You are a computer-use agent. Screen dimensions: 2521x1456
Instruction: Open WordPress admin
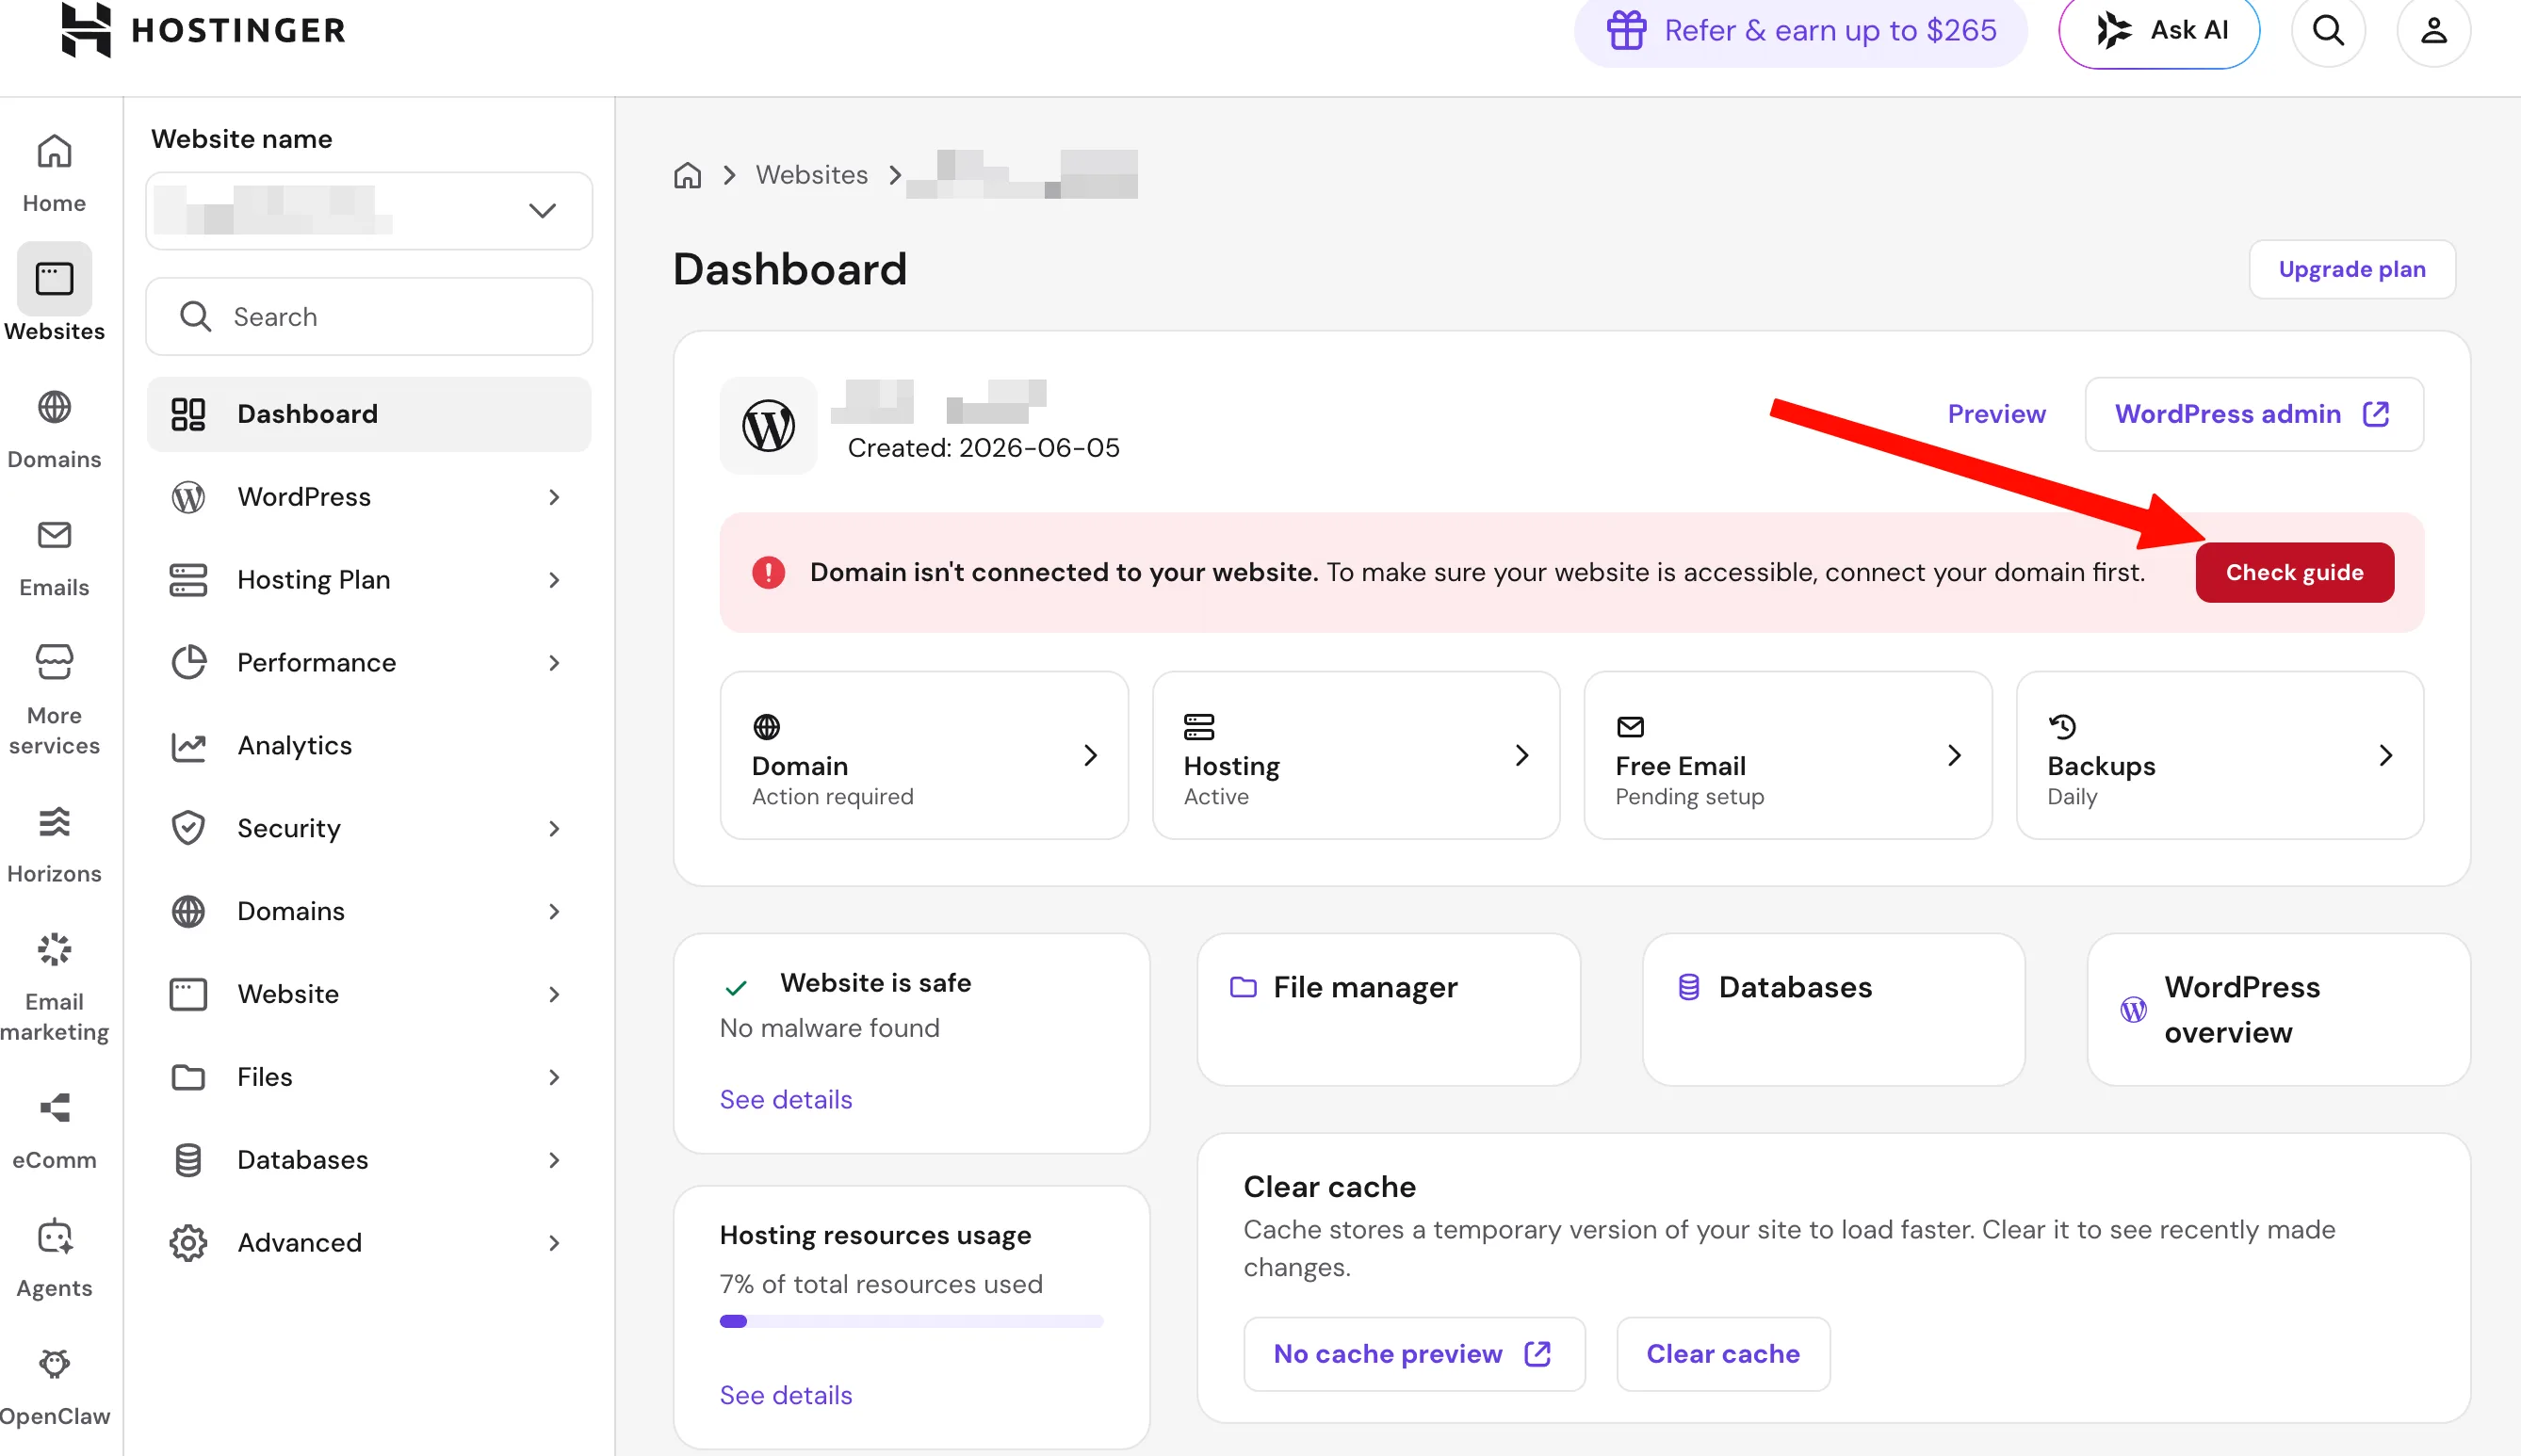click(x=2254, y=414)
